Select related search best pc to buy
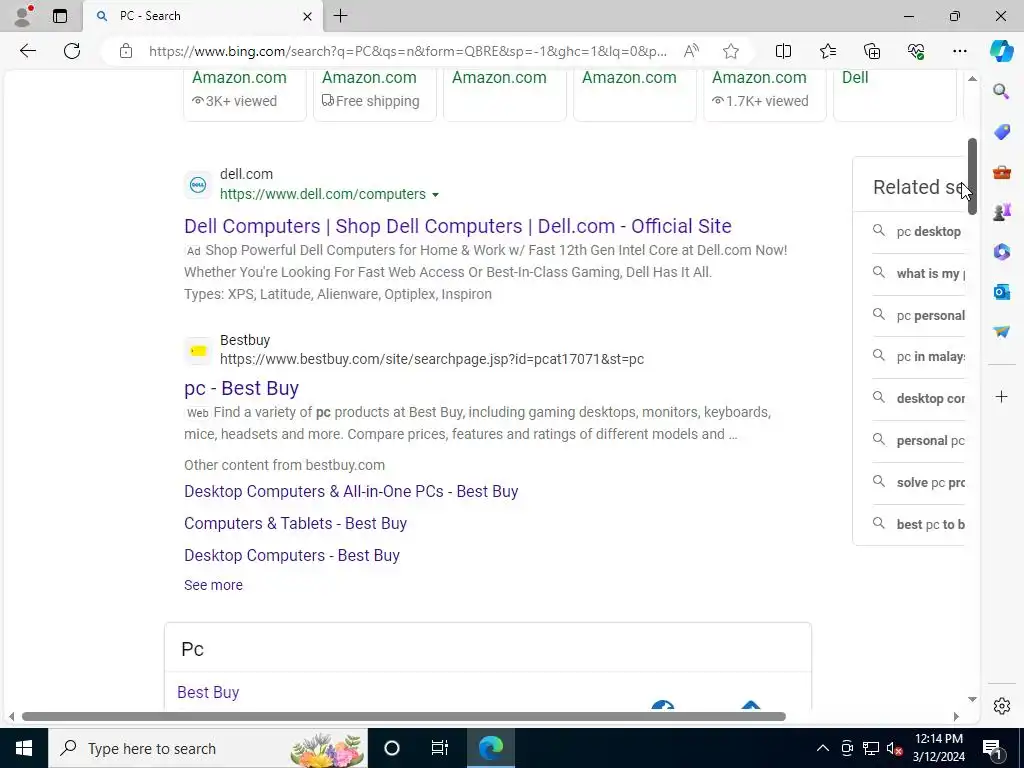The image size is (1024, 768). coord(919,524)
